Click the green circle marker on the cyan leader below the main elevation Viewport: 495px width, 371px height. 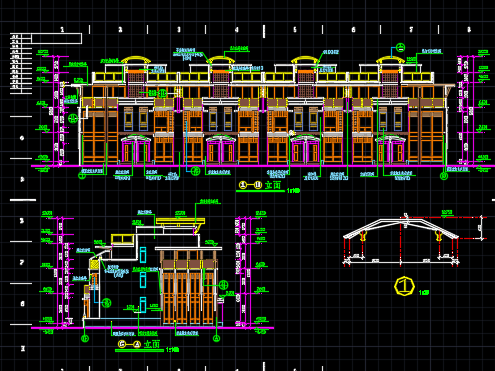[196, 171]
